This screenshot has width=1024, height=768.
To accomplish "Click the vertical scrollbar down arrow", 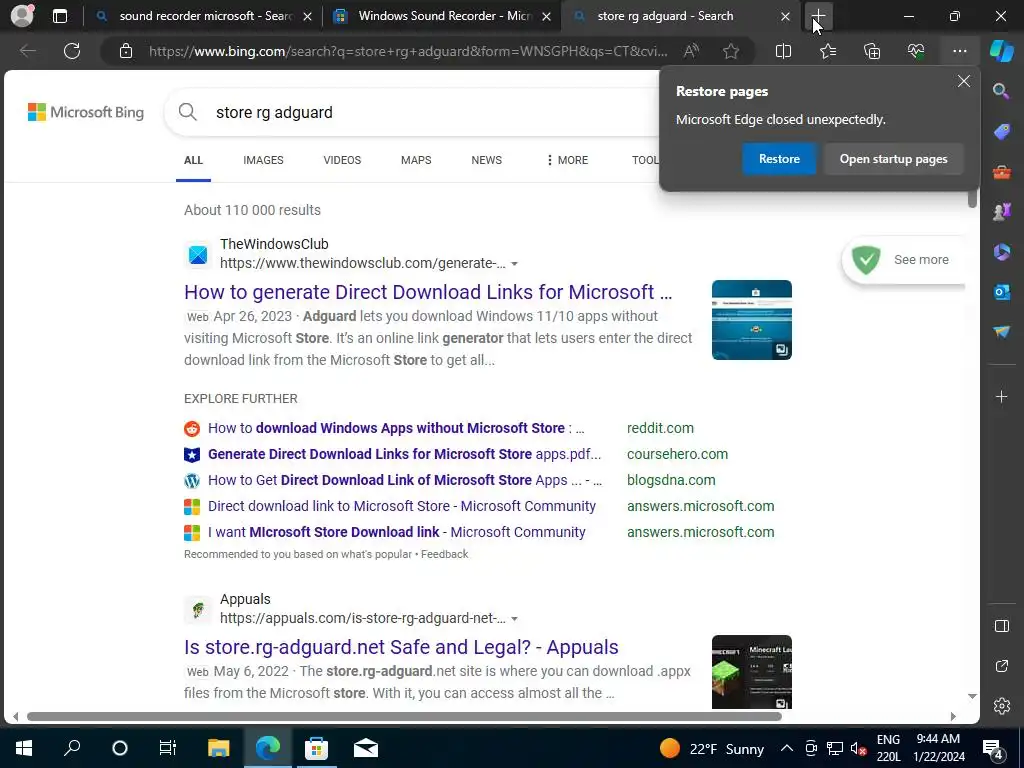I will (x=972, y=696).
